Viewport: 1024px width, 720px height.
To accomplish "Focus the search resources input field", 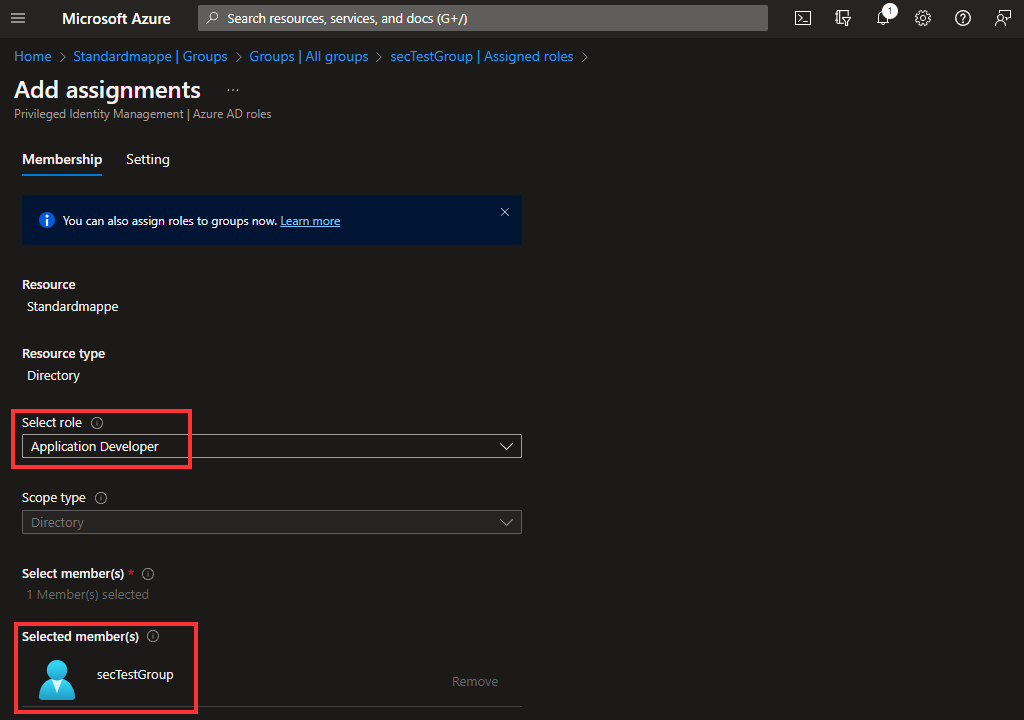I will [483, 18].
